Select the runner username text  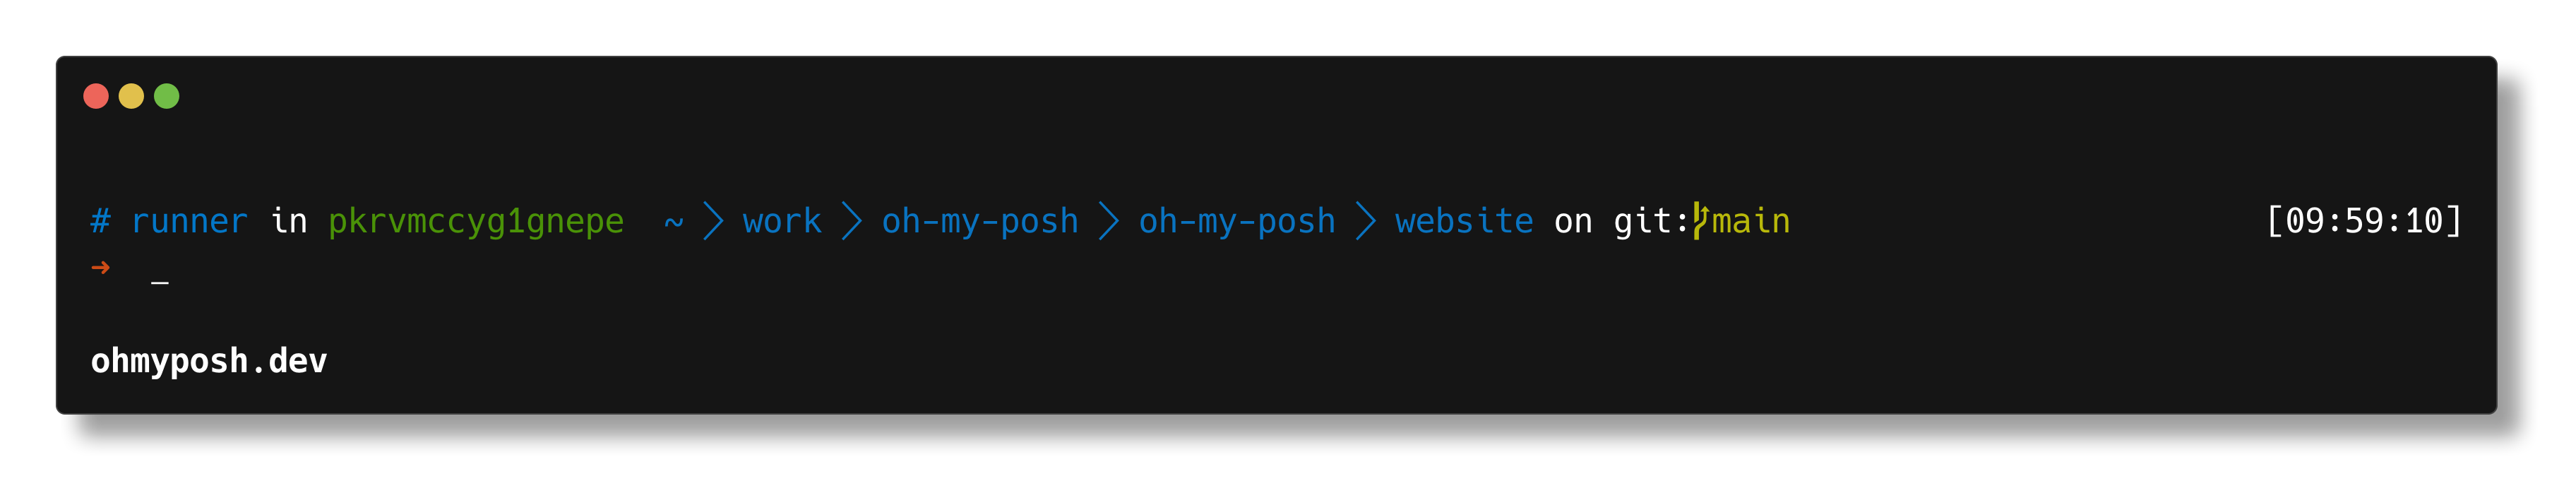(189, 221)
